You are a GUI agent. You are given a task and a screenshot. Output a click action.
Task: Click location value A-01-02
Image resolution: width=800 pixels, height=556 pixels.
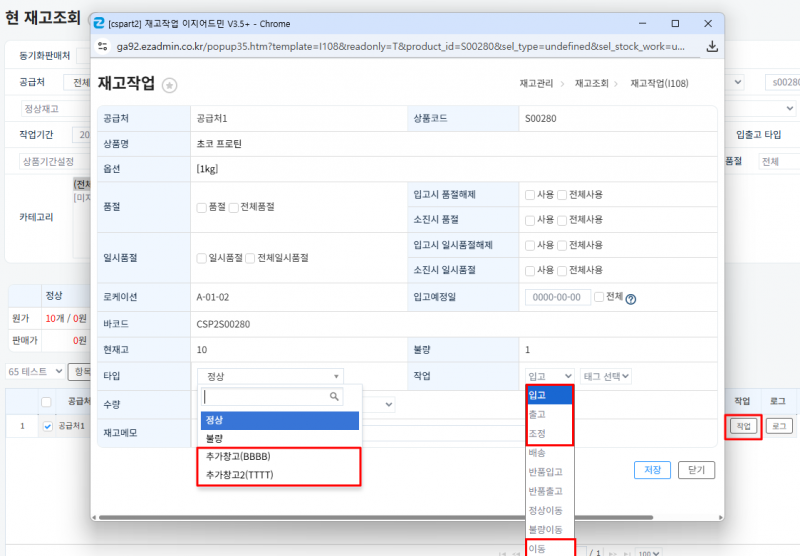[213, 297]
